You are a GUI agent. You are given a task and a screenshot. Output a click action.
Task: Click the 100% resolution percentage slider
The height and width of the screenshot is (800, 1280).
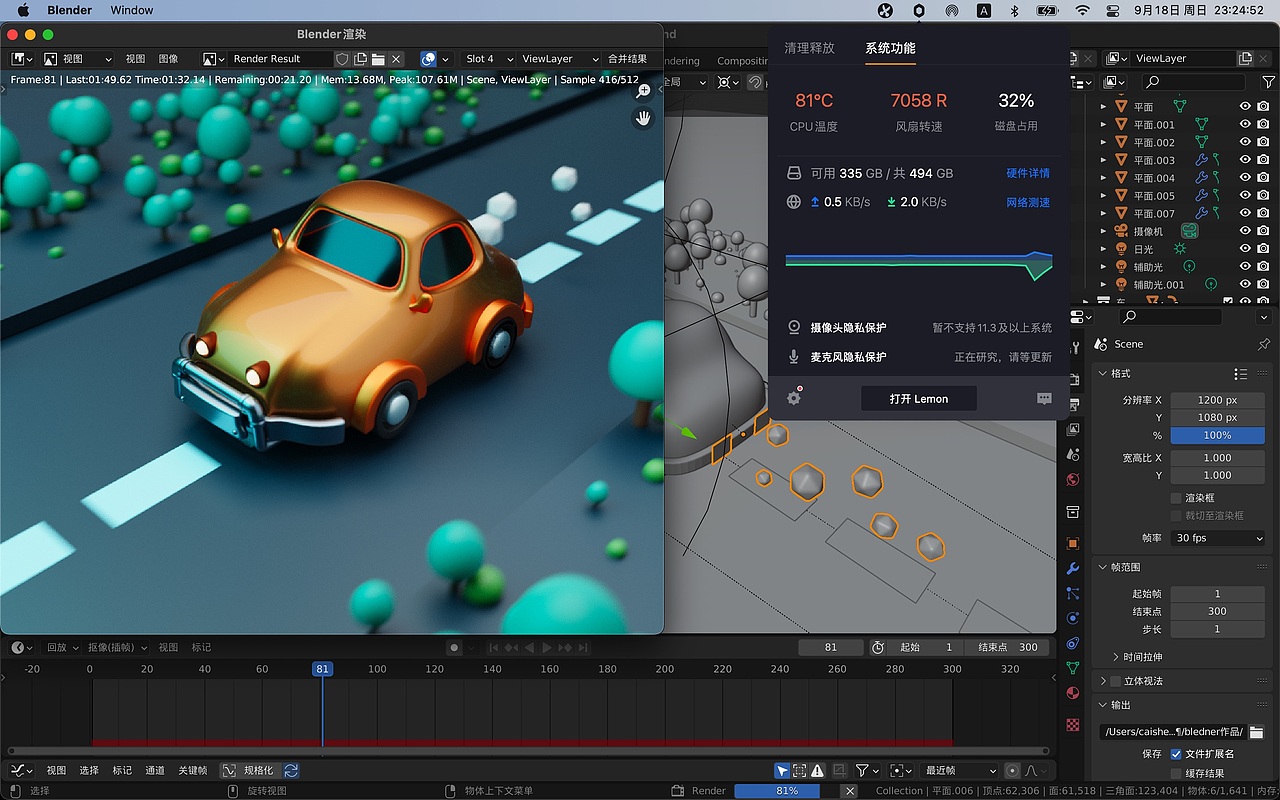[1217, 435]
